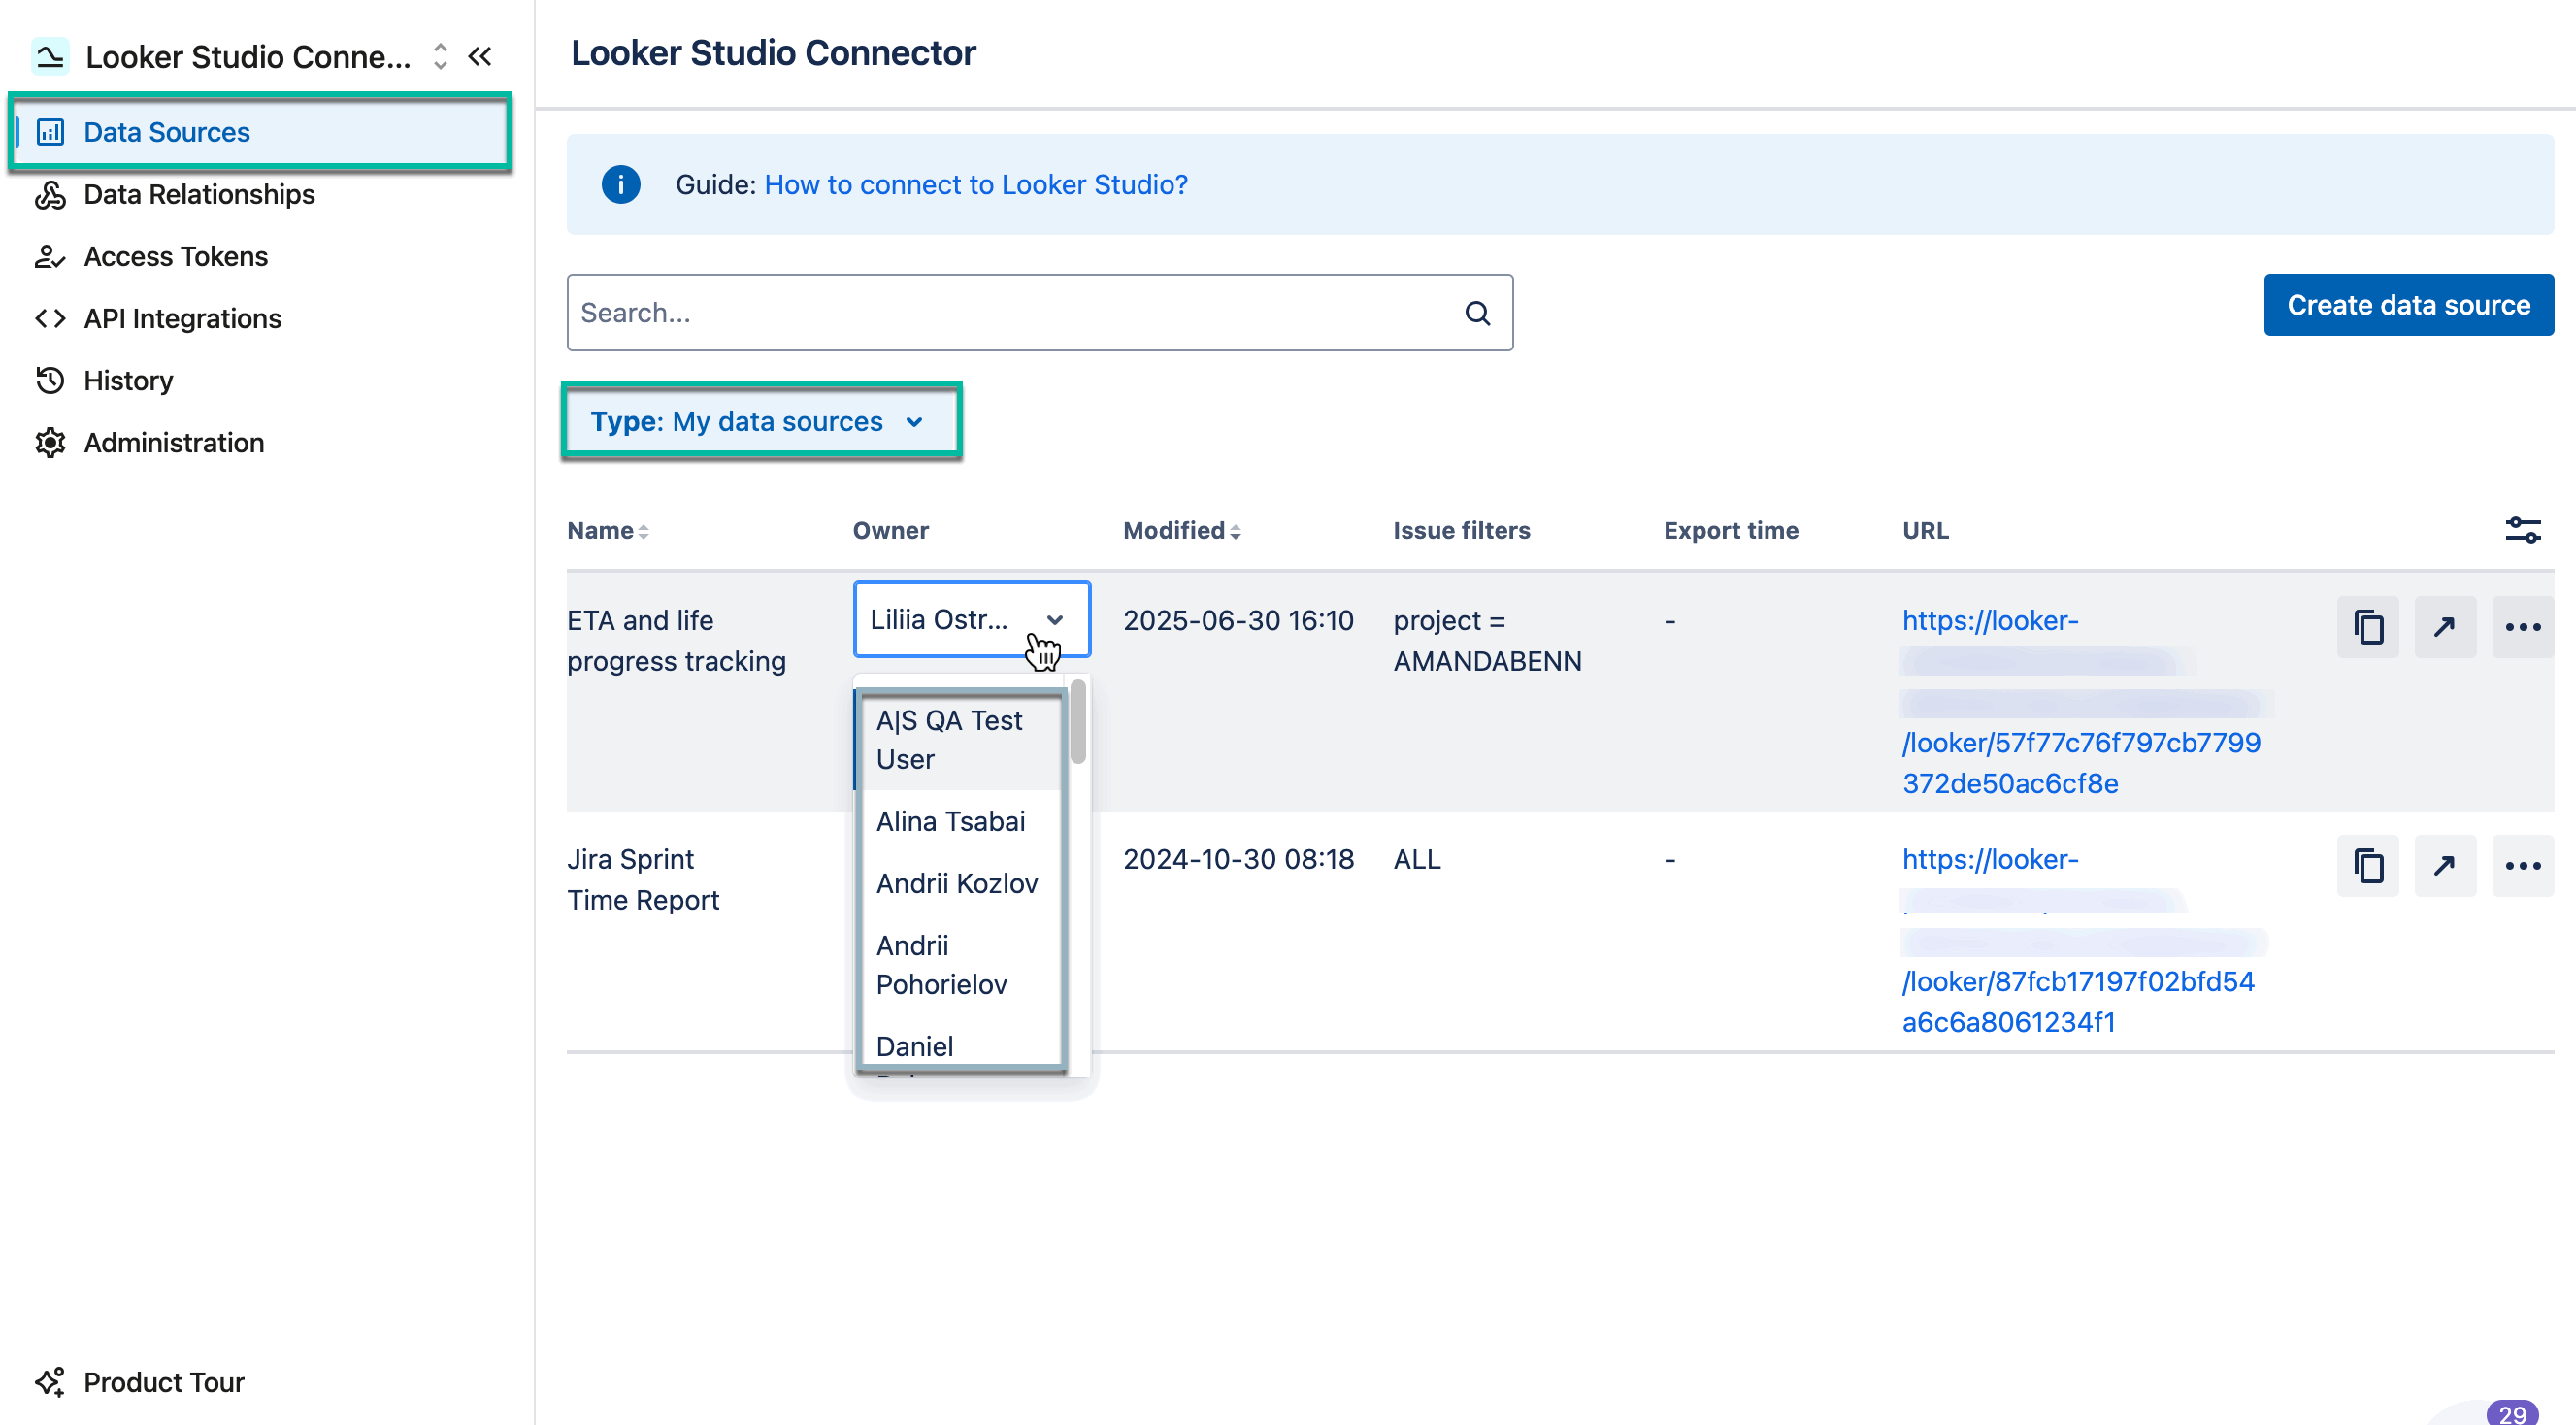The width and height of the screenshot is (2576, 1425).
Task: Open the Type: My data sources filter dropdown
Action: point(761,421)
